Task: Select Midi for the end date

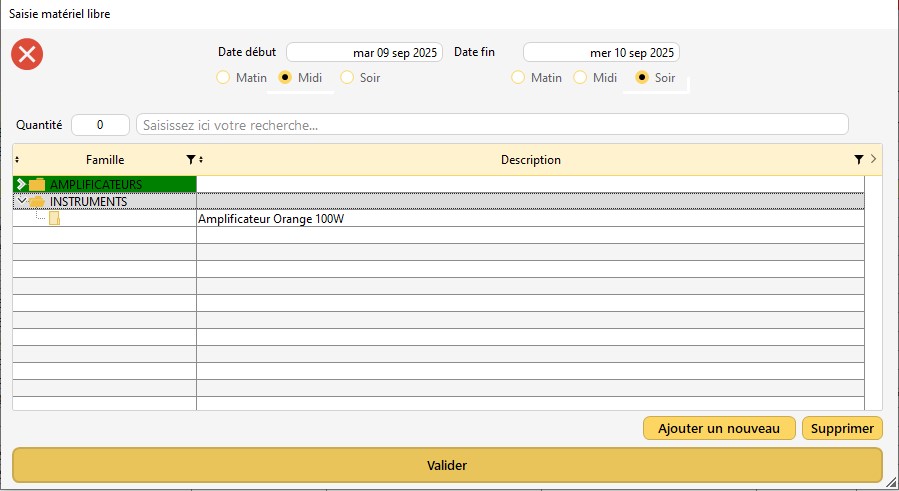Action: click(x=581, y=77)
